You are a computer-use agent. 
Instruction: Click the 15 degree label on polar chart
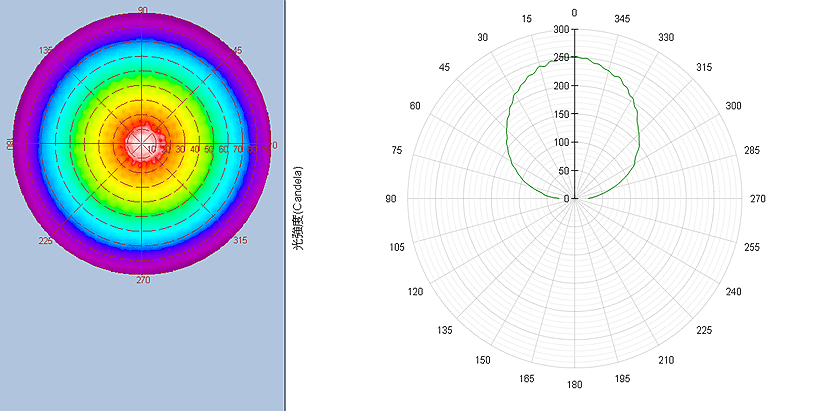[x=526, y=19]
